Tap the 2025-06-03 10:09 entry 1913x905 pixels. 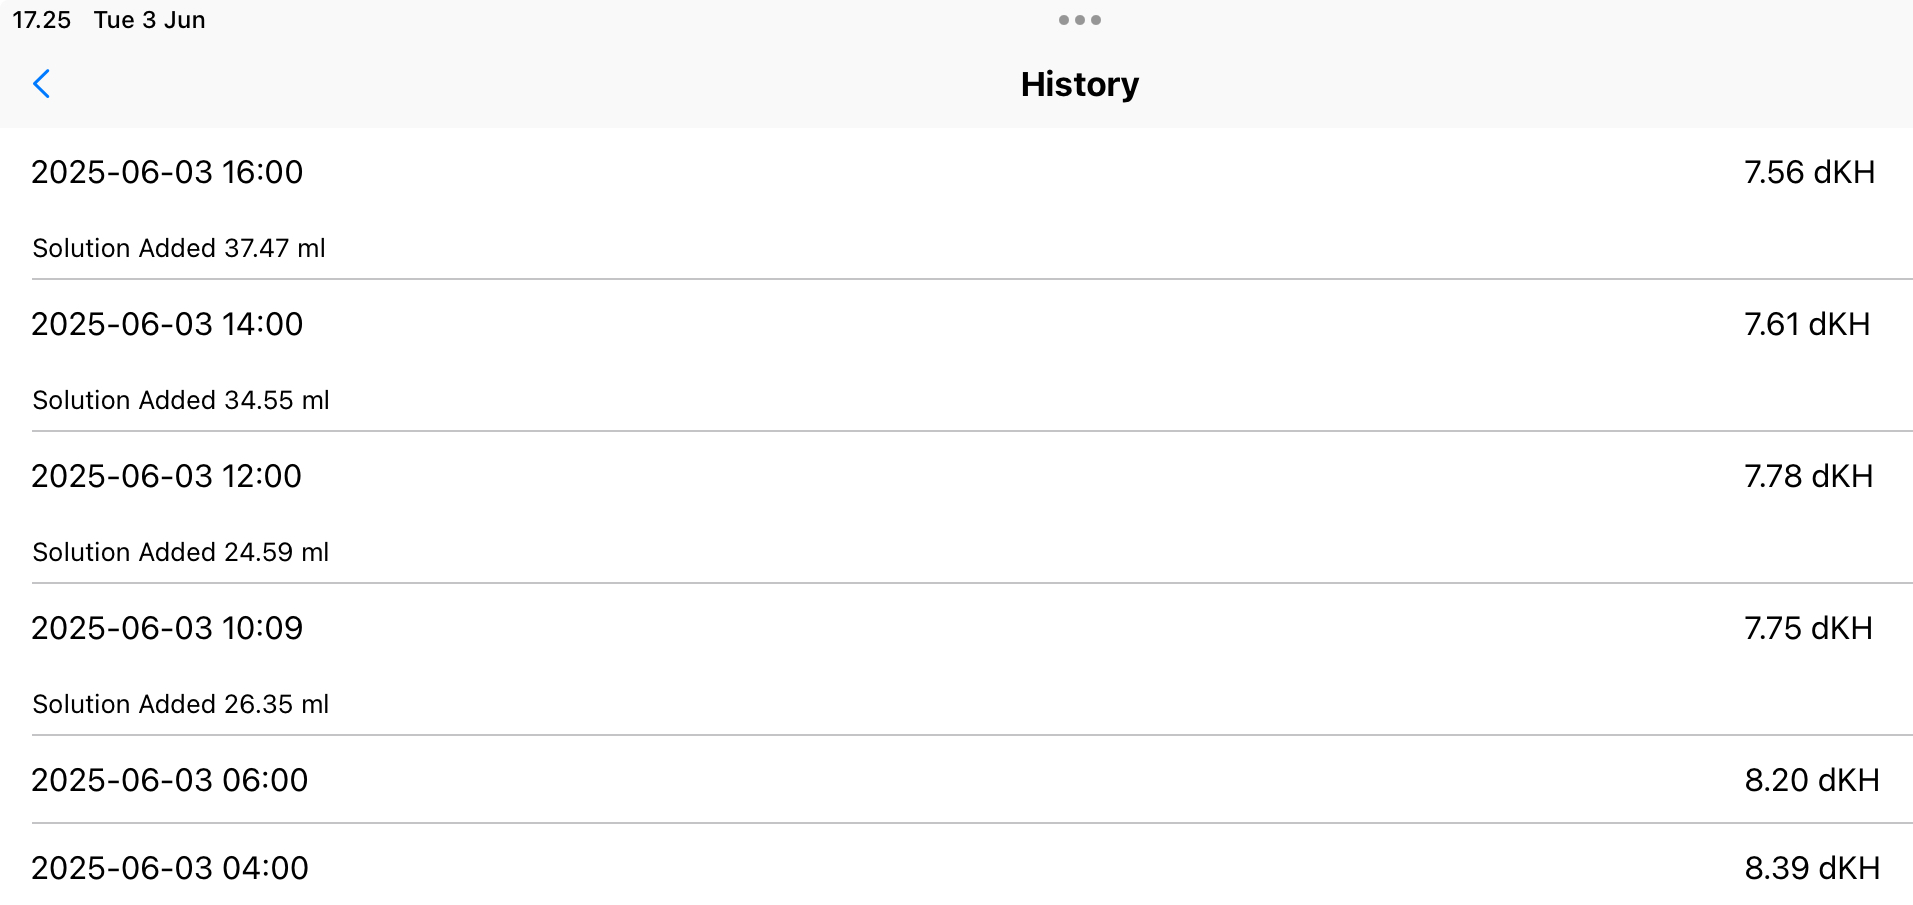click(x=167, y=628)
